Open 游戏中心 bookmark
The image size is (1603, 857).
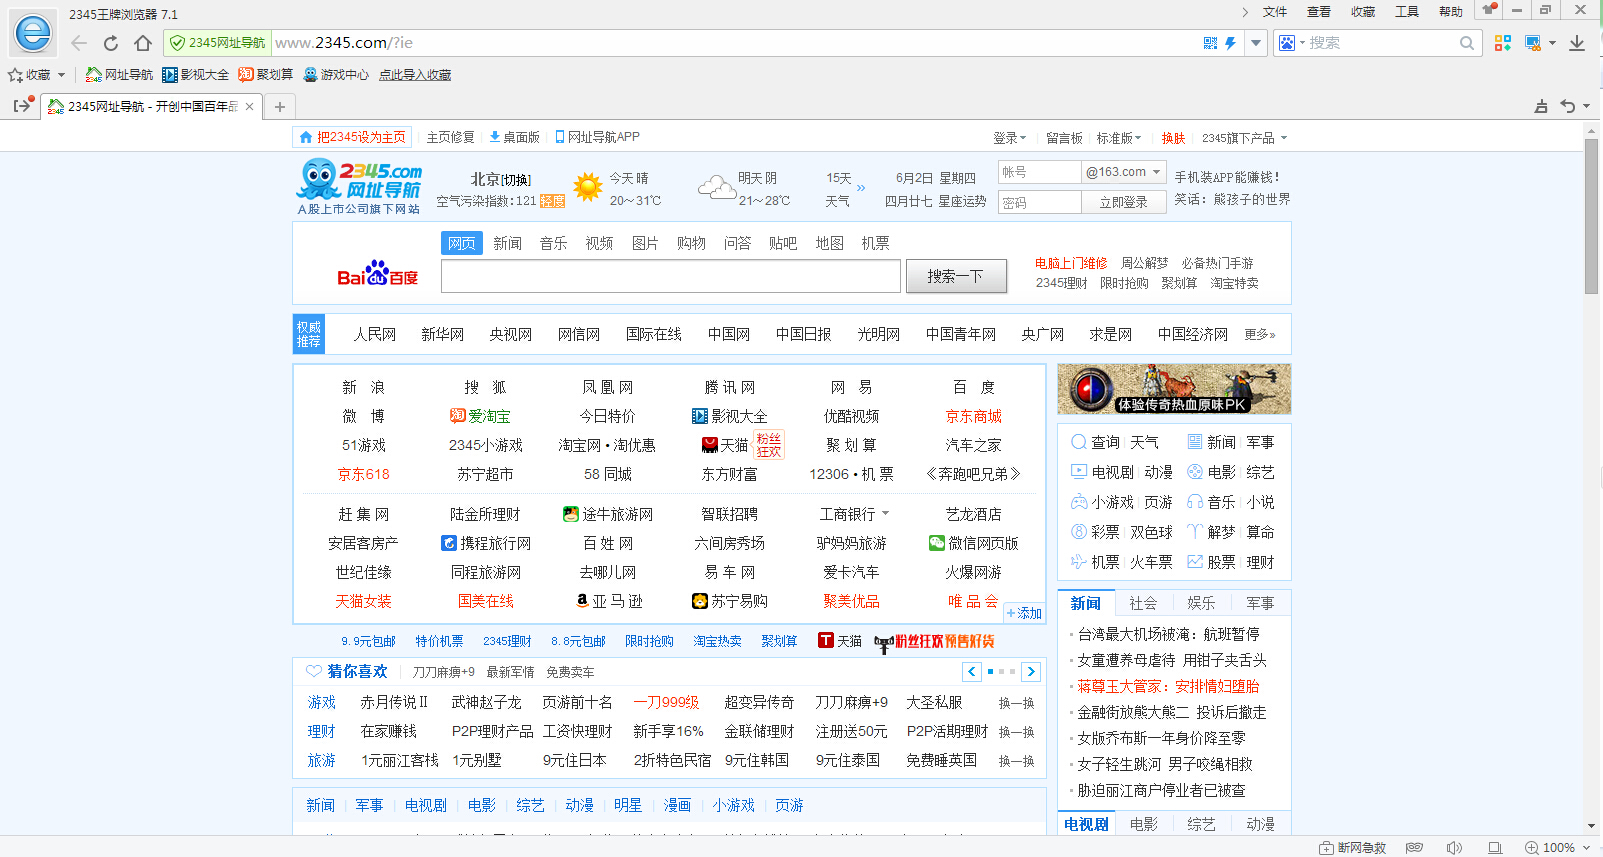tap(336, 75)
